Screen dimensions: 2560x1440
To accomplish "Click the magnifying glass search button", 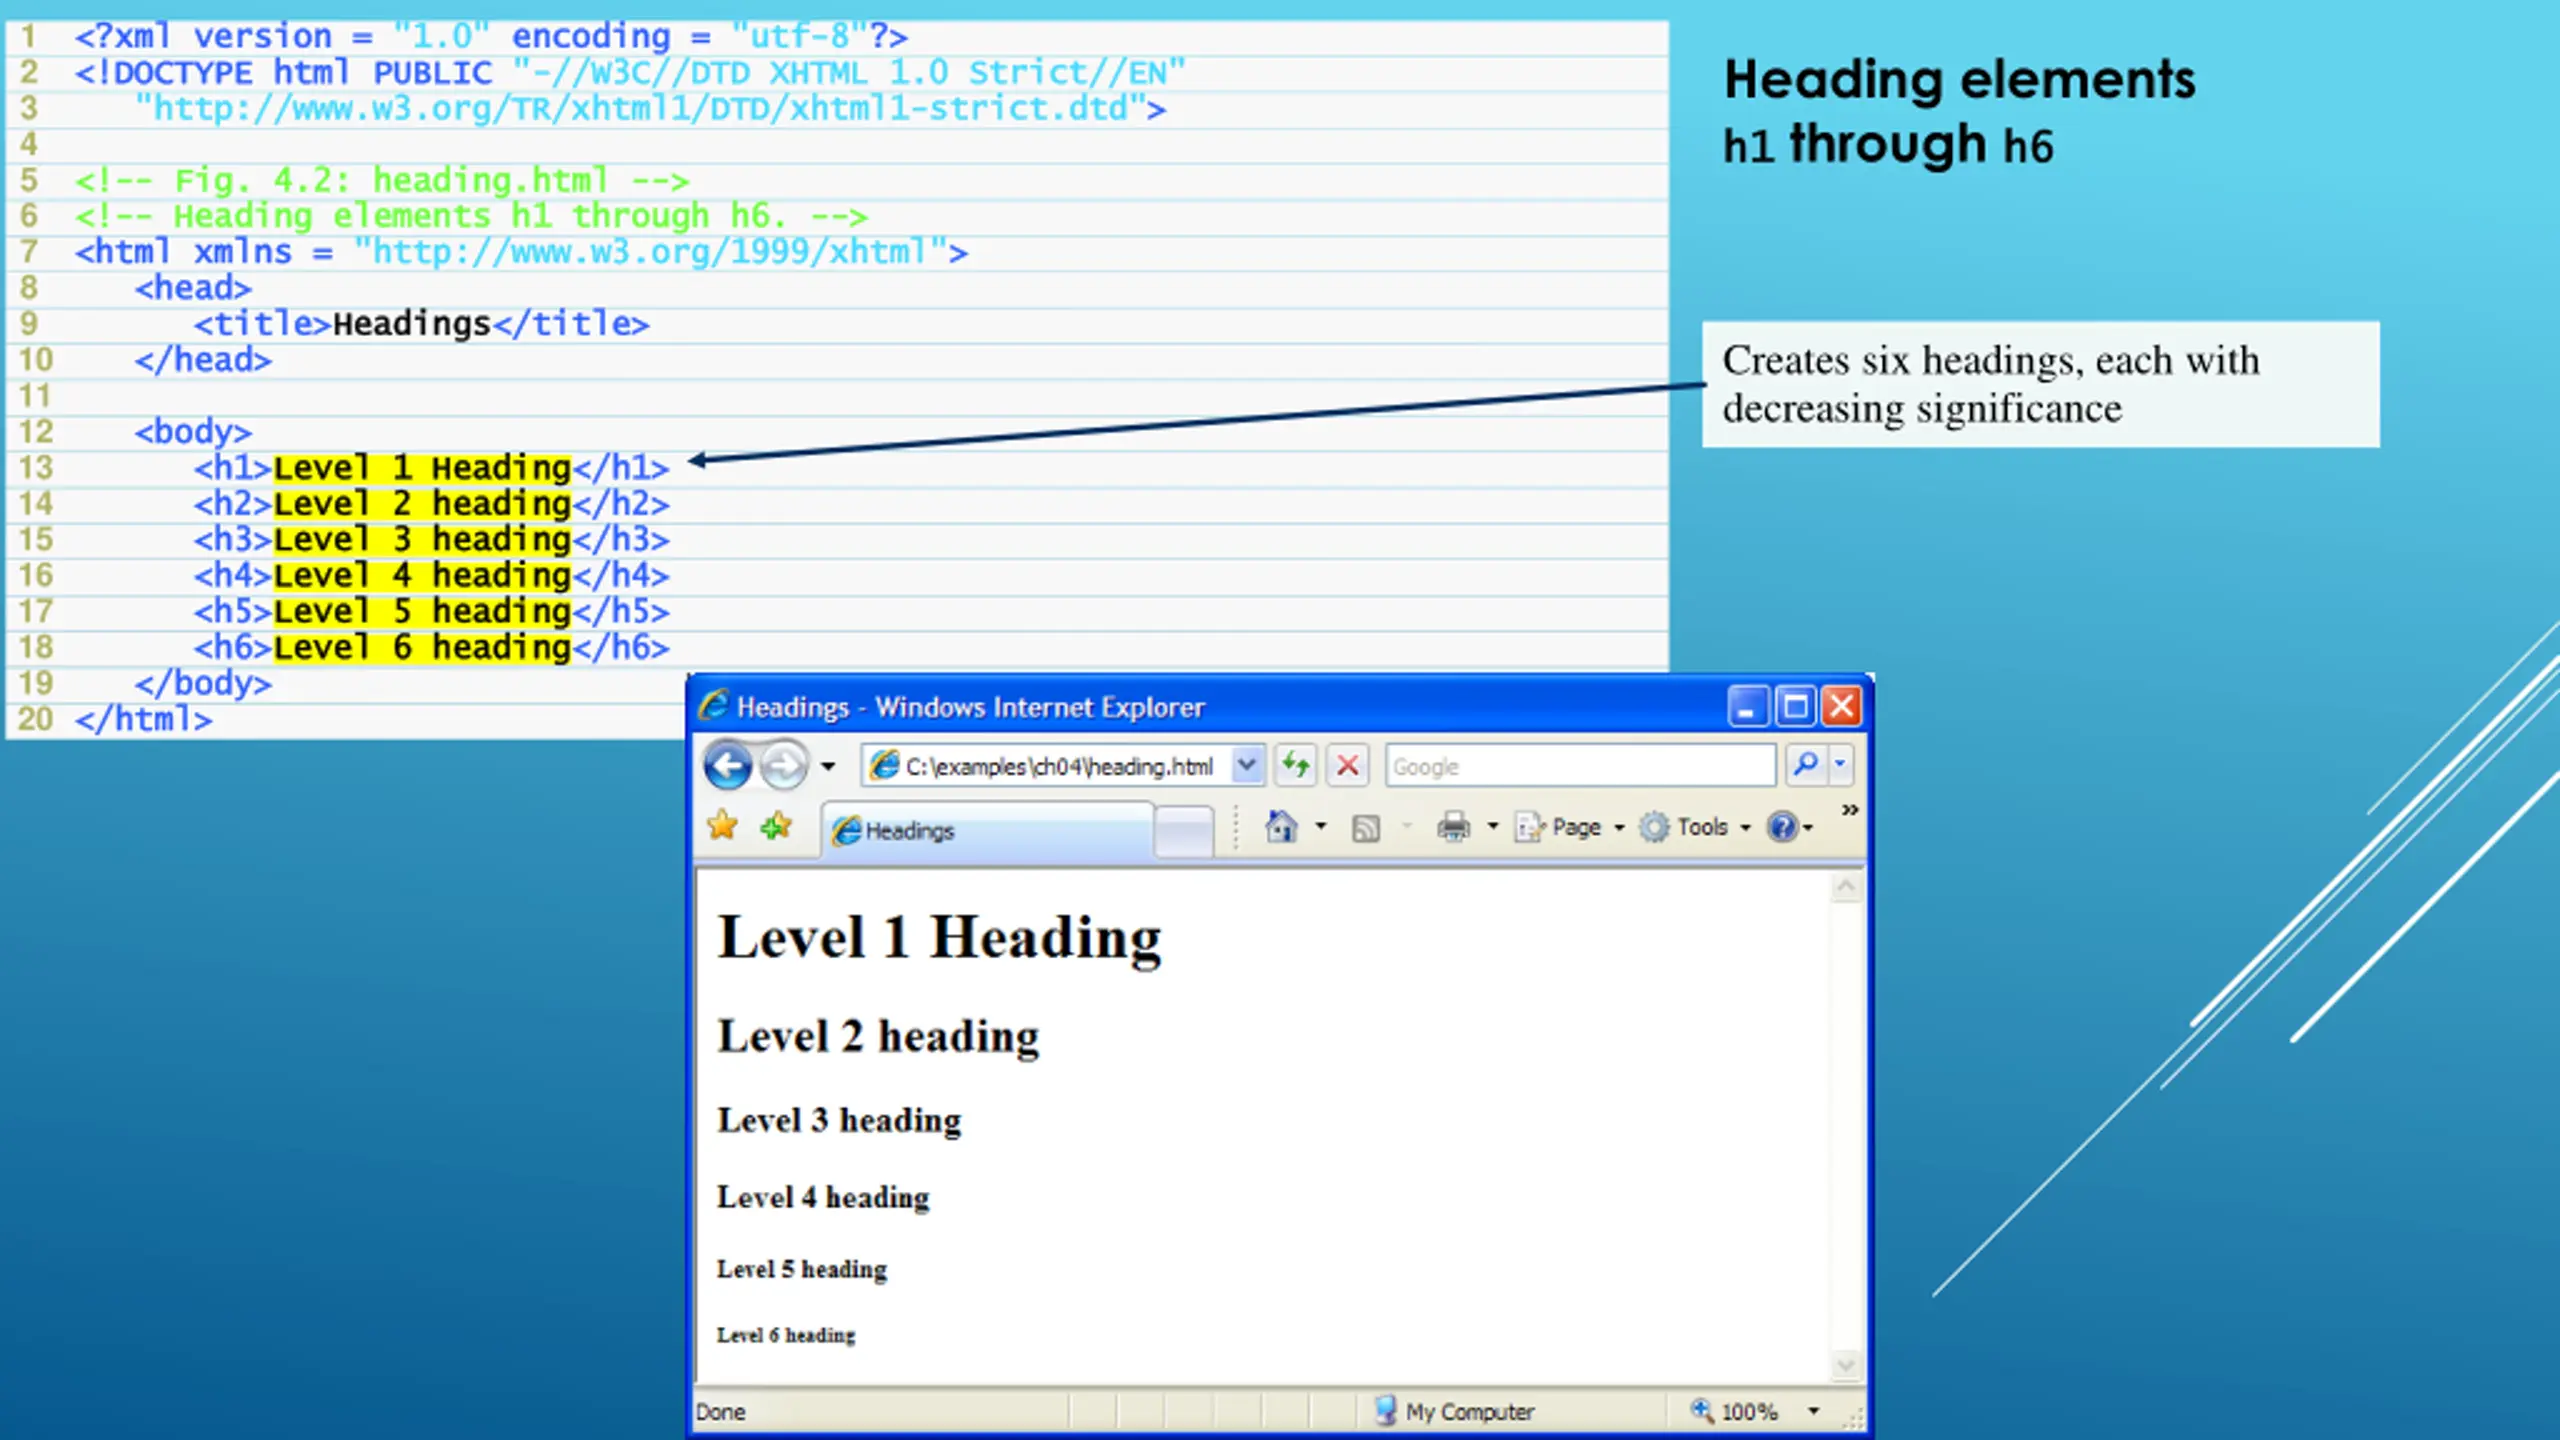I will point(1806,766).
